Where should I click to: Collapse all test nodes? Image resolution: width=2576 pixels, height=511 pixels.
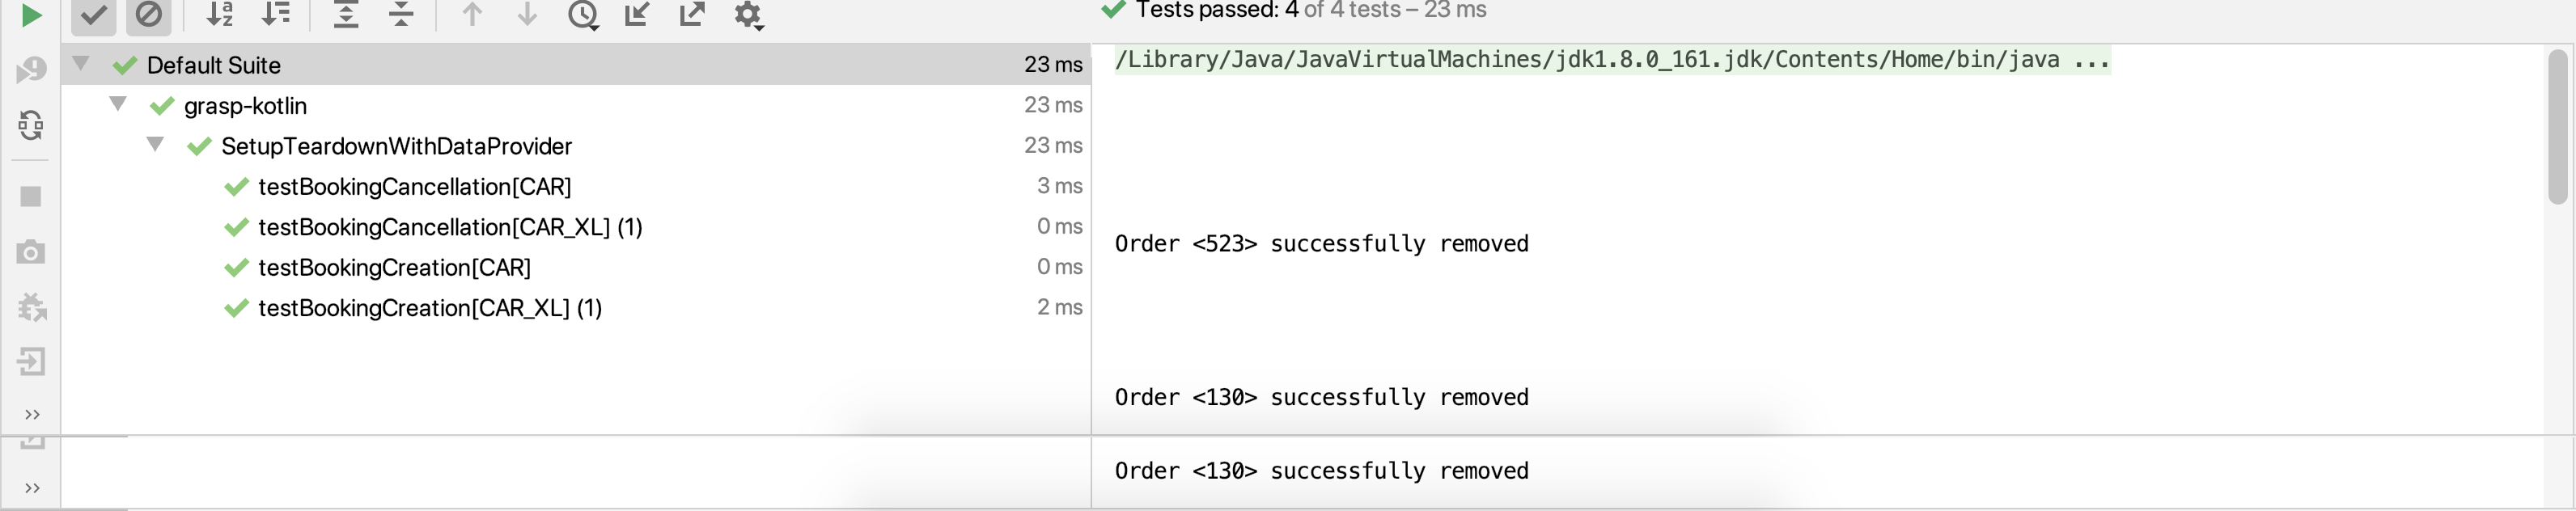click(x=401, y=15)
